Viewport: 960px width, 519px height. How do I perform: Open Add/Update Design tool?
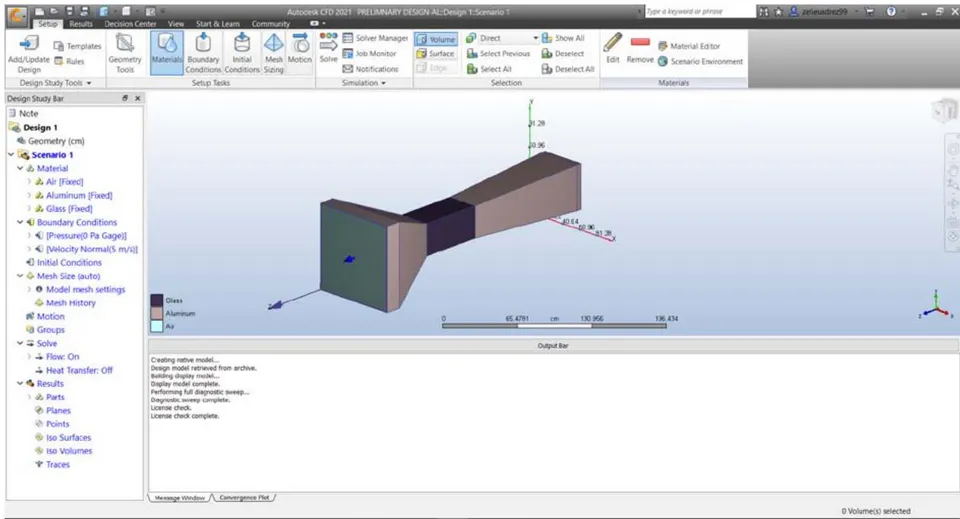click(x=29, y=54)
